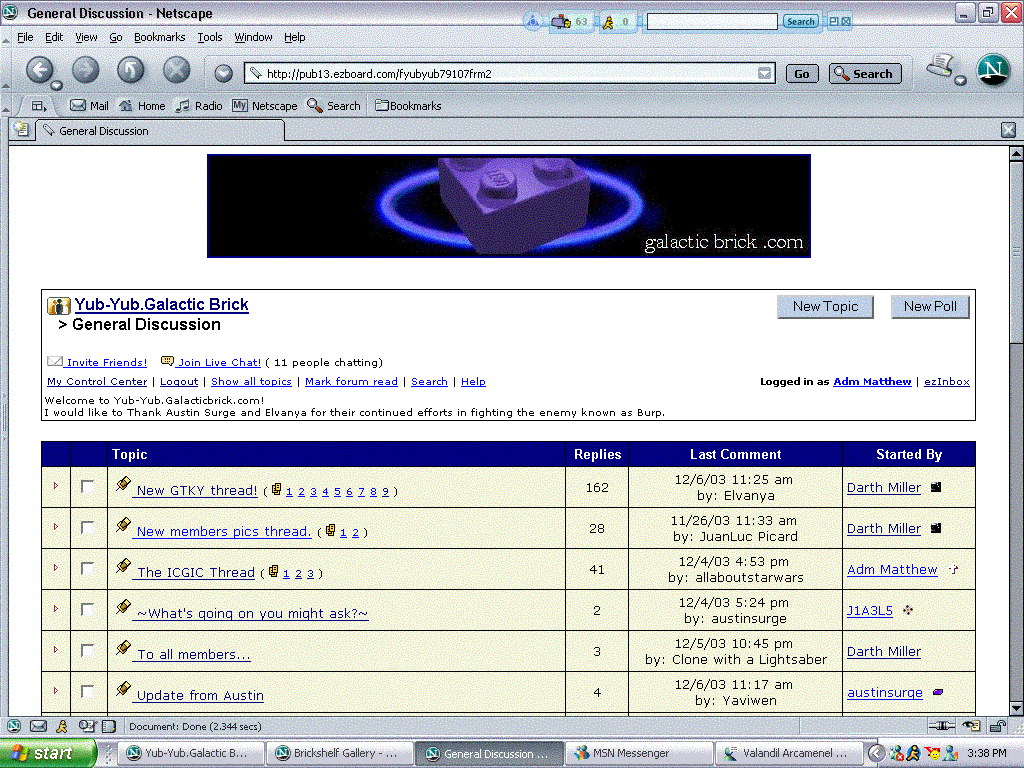Click the Back navigation arrow

point(39,71)
